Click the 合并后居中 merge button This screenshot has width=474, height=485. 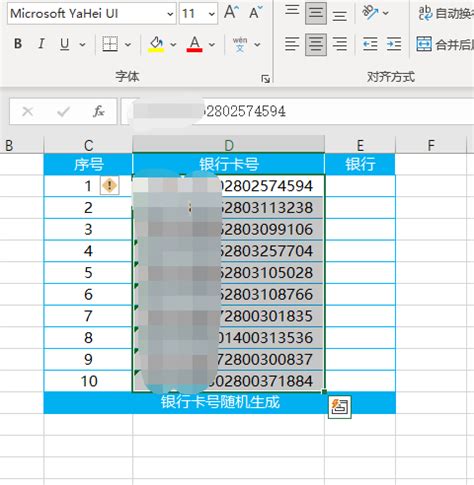point(445,44)
